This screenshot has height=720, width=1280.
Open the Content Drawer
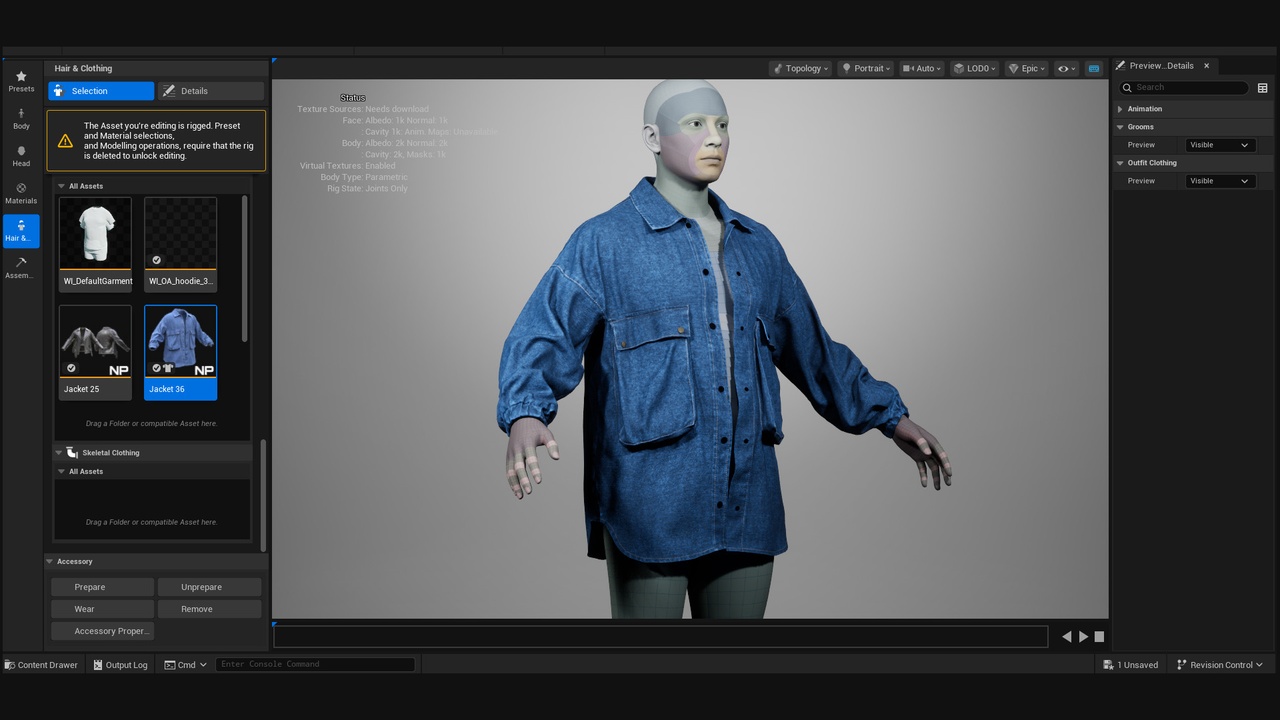coord(41,665)
